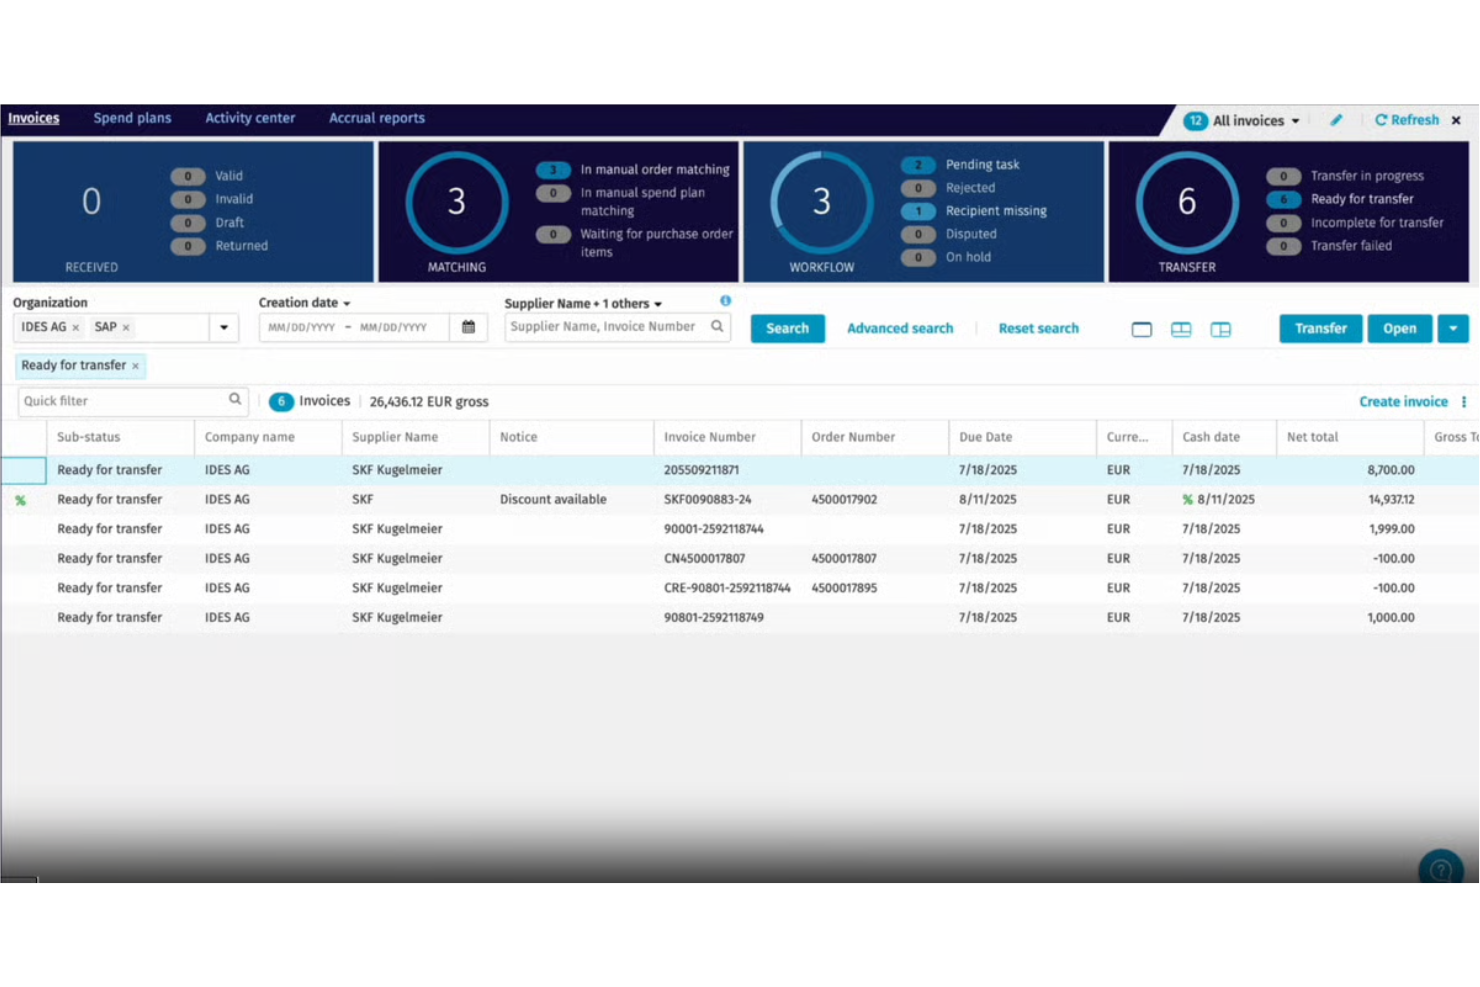This screenshot has height=987, width=1480.
Task: Sort by Supplier Name column
Action: 395,437
